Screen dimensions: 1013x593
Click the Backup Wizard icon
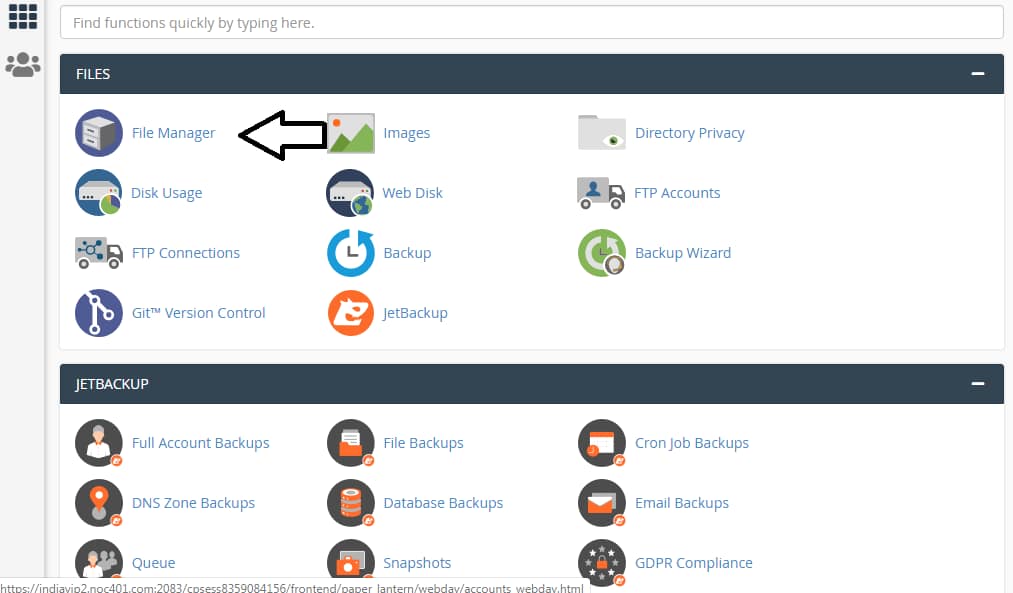click(601, 253)
